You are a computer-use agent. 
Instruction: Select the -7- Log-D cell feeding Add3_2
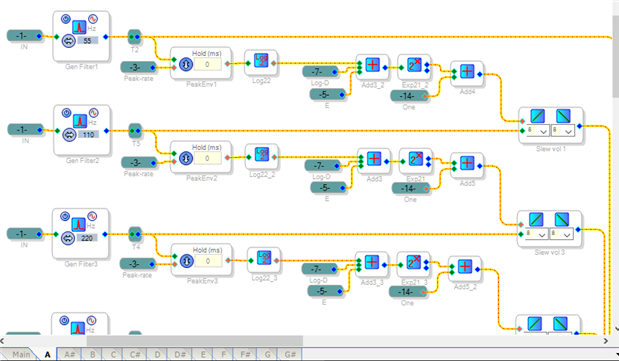(x=321, y=71)
